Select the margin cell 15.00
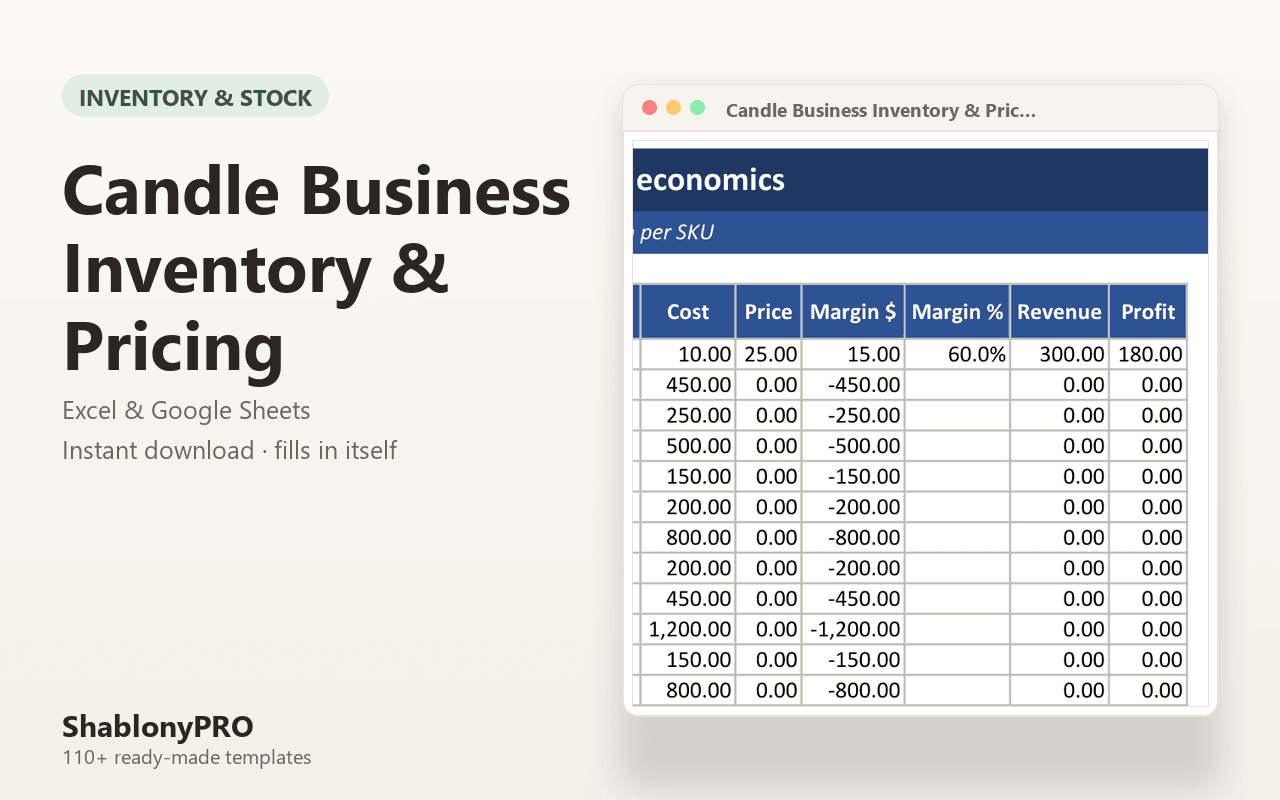 (853, 354)
